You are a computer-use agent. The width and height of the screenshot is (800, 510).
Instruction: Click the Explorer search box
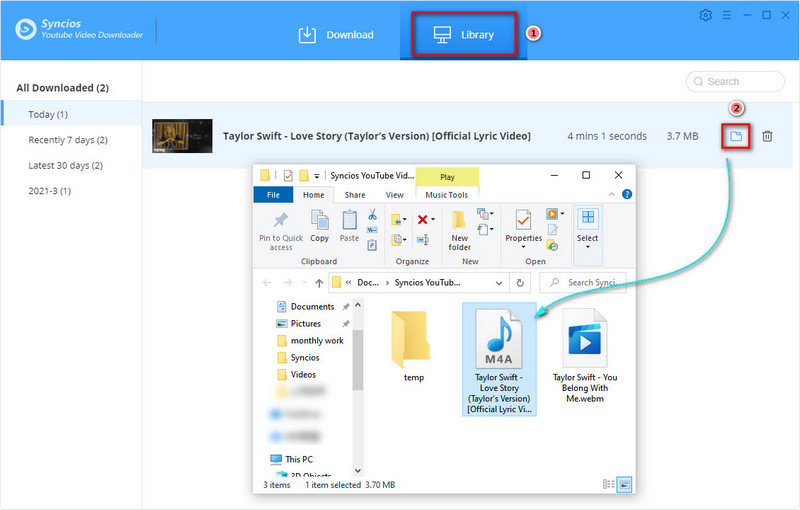582,283
